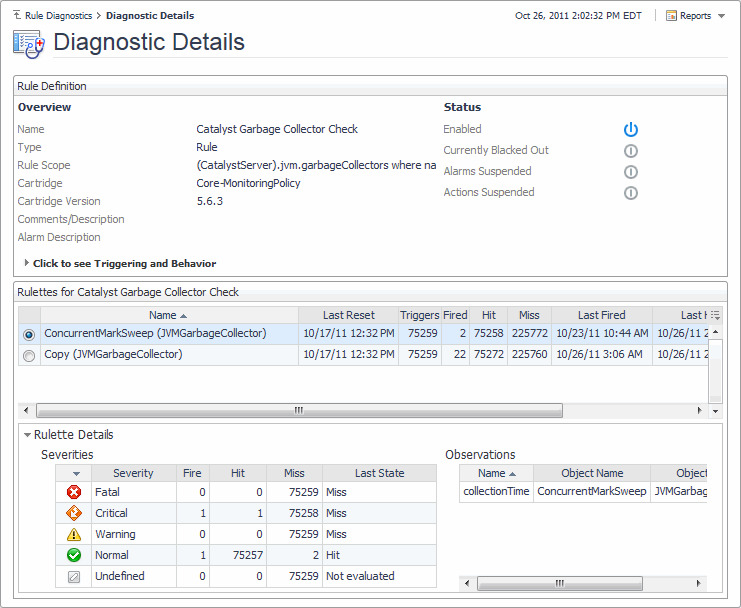Sort rulettes by Last Reset column
741x608 pixels.
point(348,315)
